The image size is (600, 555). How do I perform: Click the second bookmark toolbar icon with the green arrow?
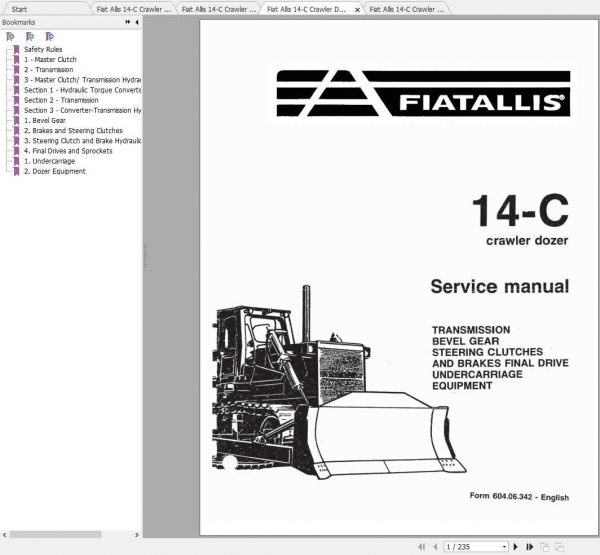30,37
